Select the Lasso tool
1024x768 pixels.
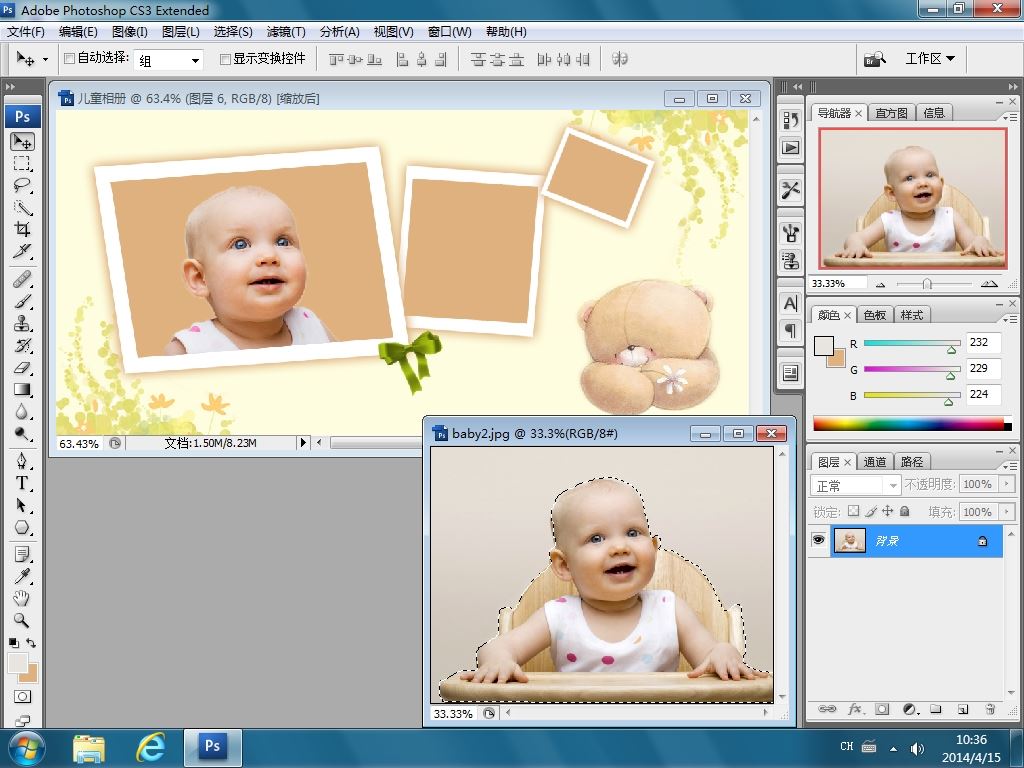coord(22,185)
